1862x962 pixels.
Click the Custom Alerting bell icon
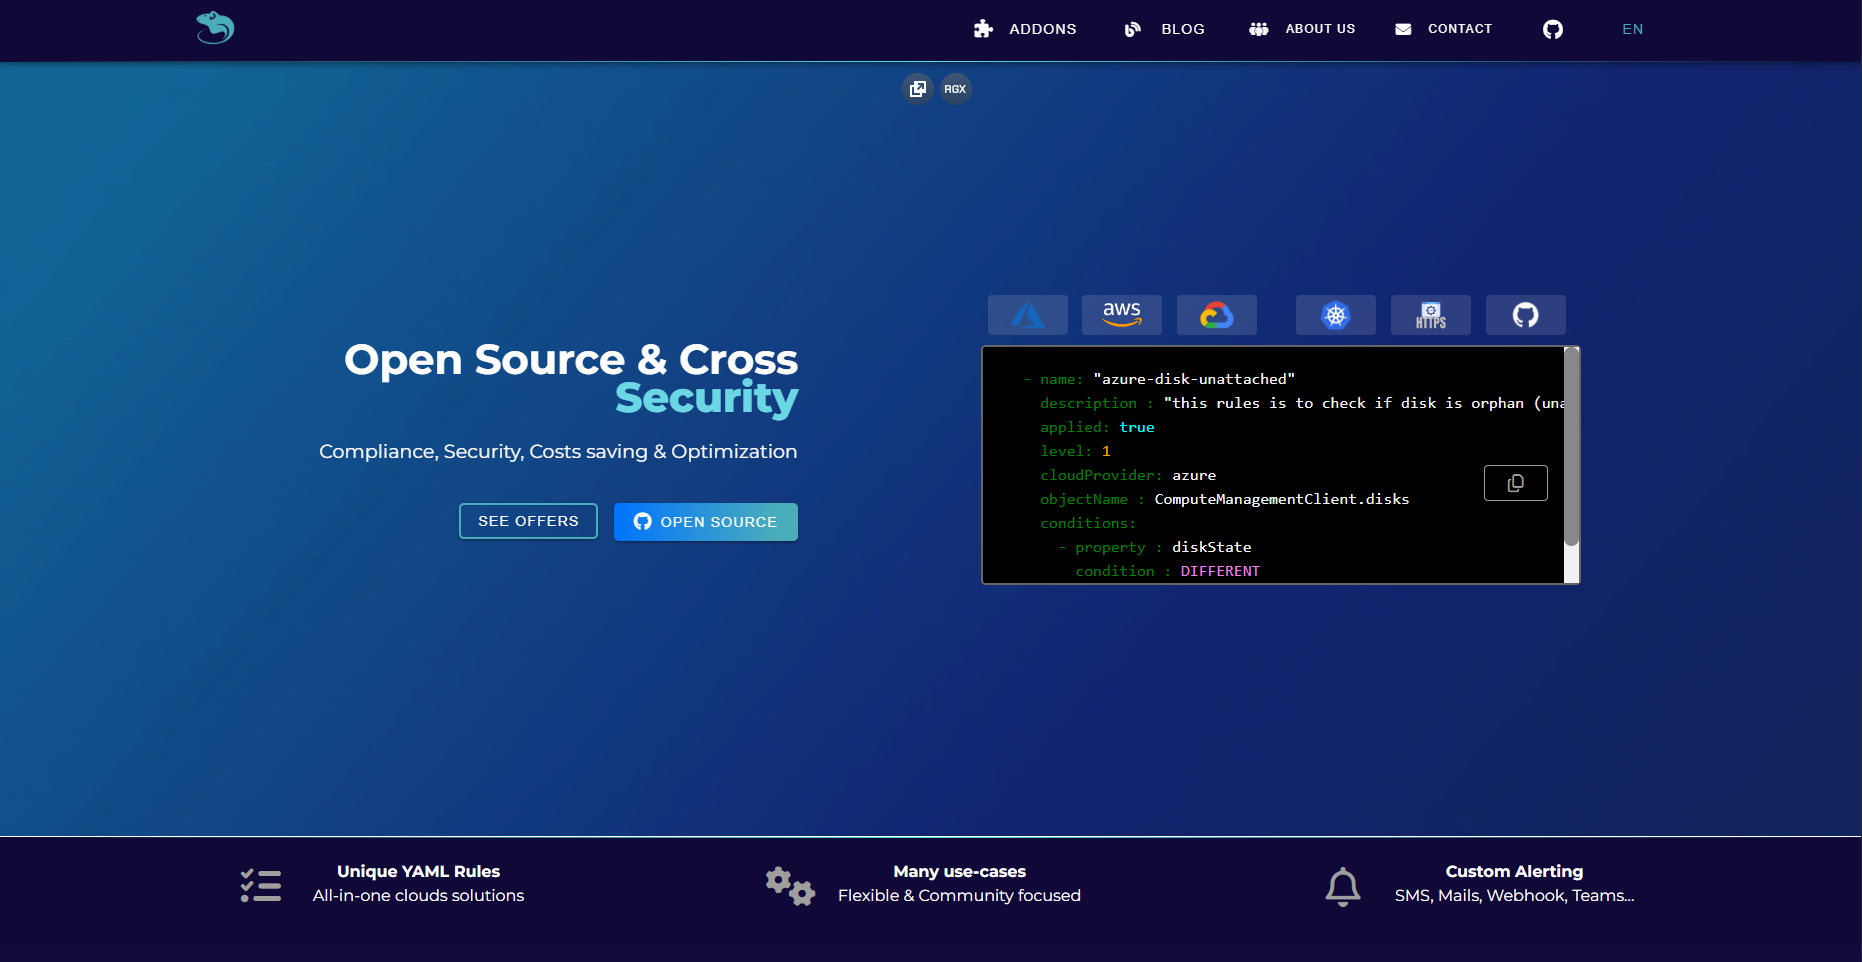(x=1342, y=886)
